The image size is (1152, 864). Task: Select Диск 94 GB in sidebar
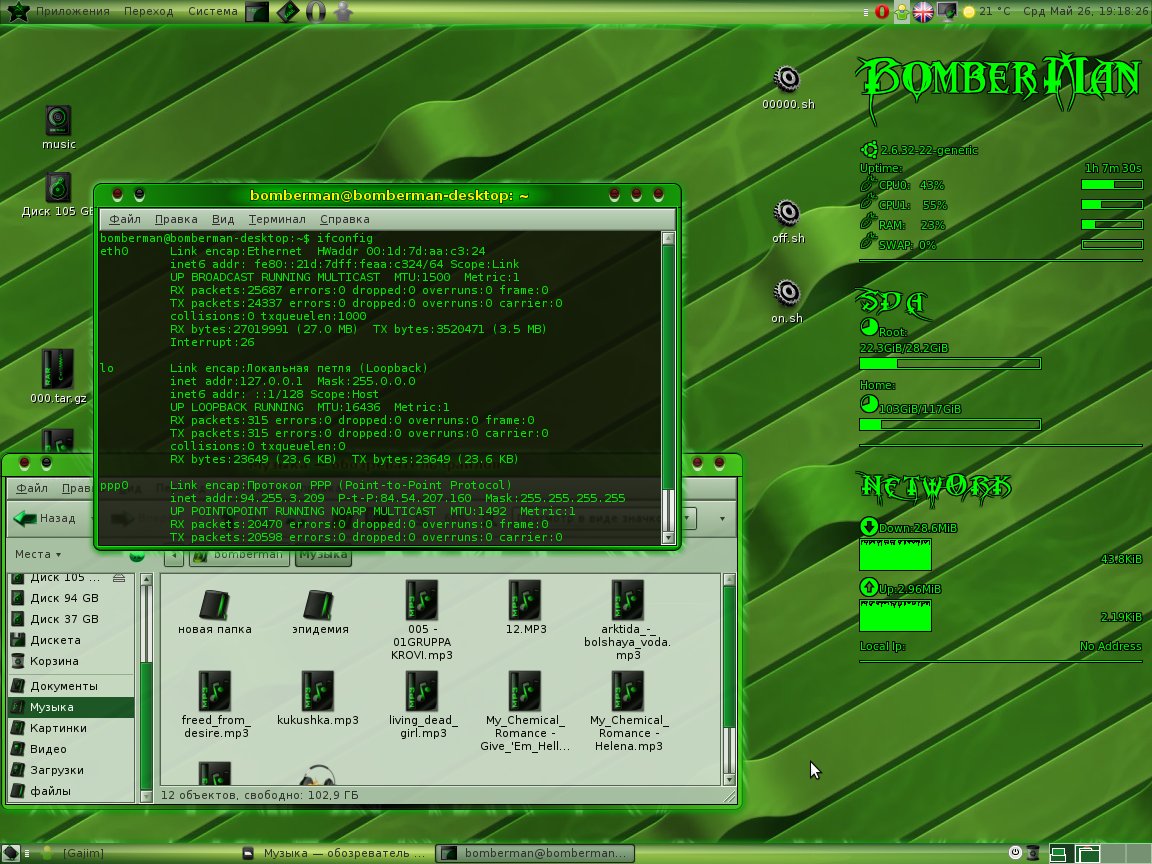coord(71,598)
